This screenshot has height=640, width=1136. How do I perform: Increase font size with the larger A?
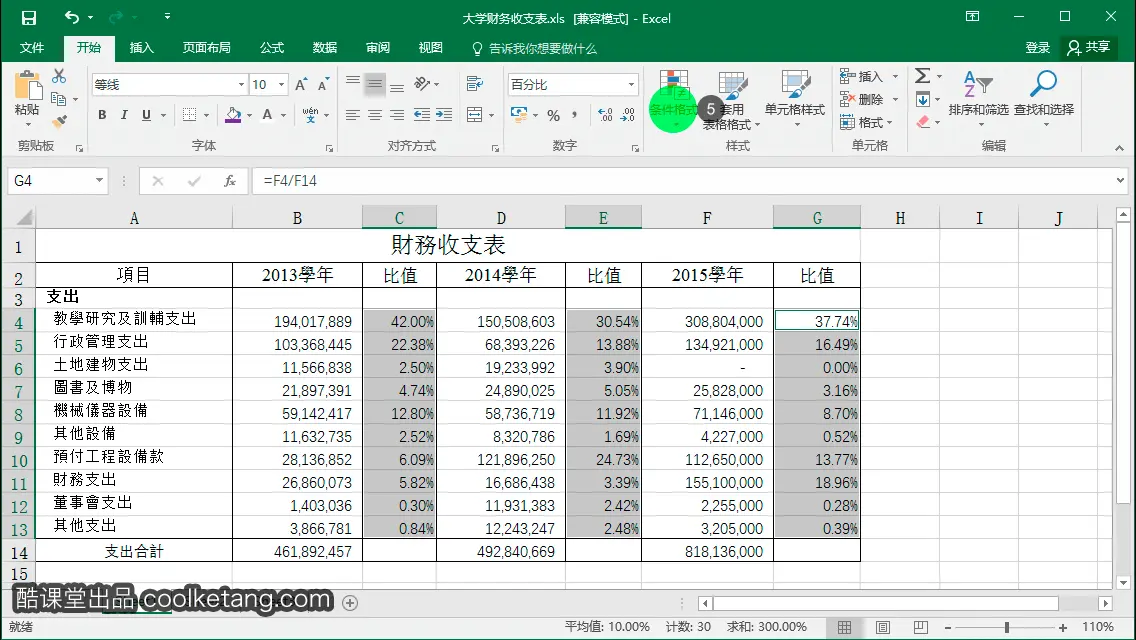coord(301,85)
